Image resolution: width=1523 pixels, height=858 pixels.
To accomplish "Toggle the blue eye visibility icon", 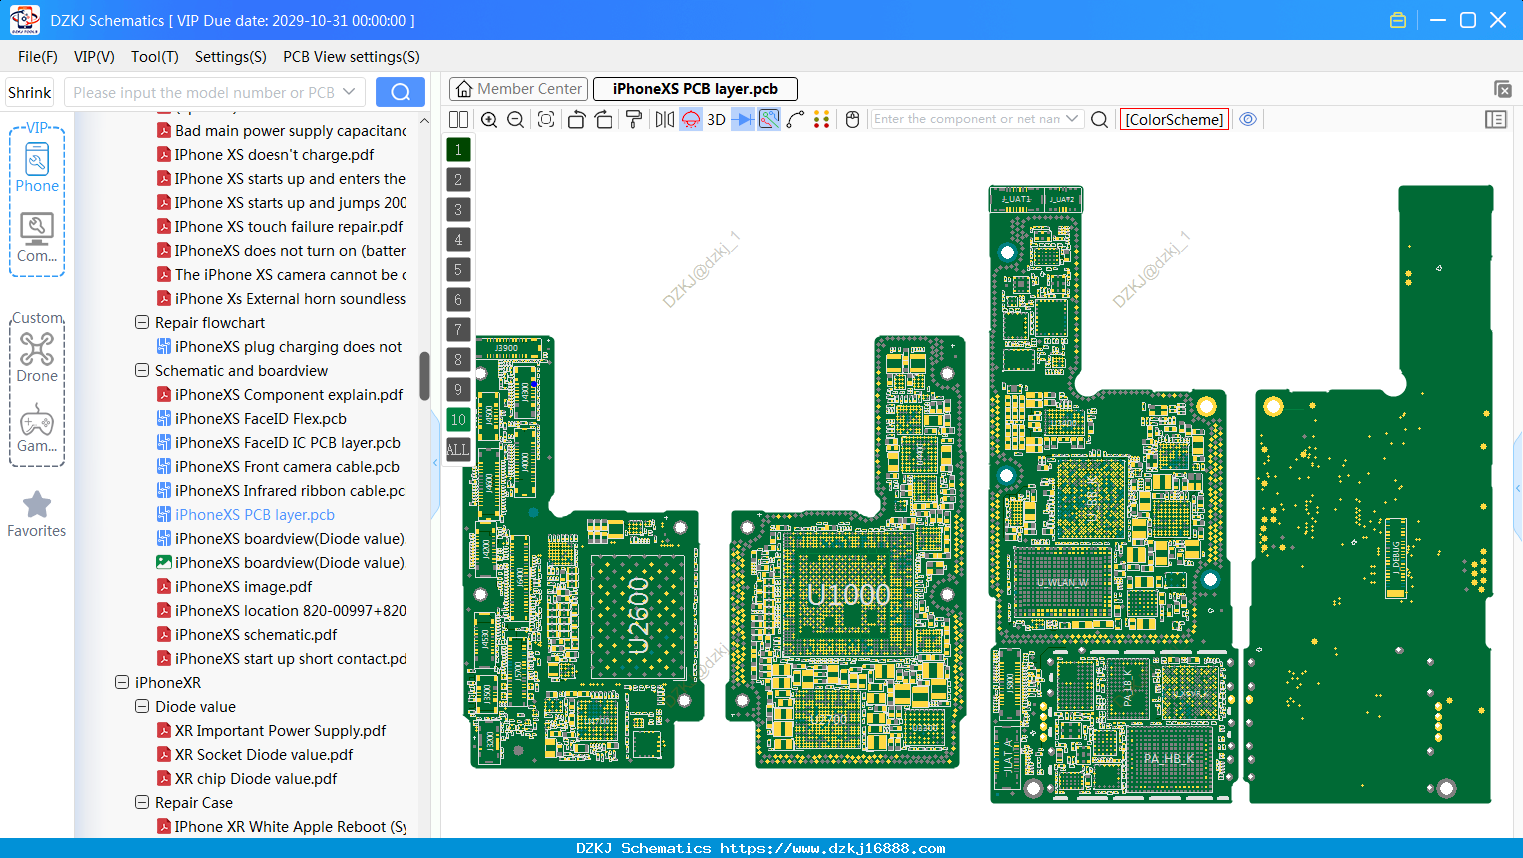I will 1248,119.
